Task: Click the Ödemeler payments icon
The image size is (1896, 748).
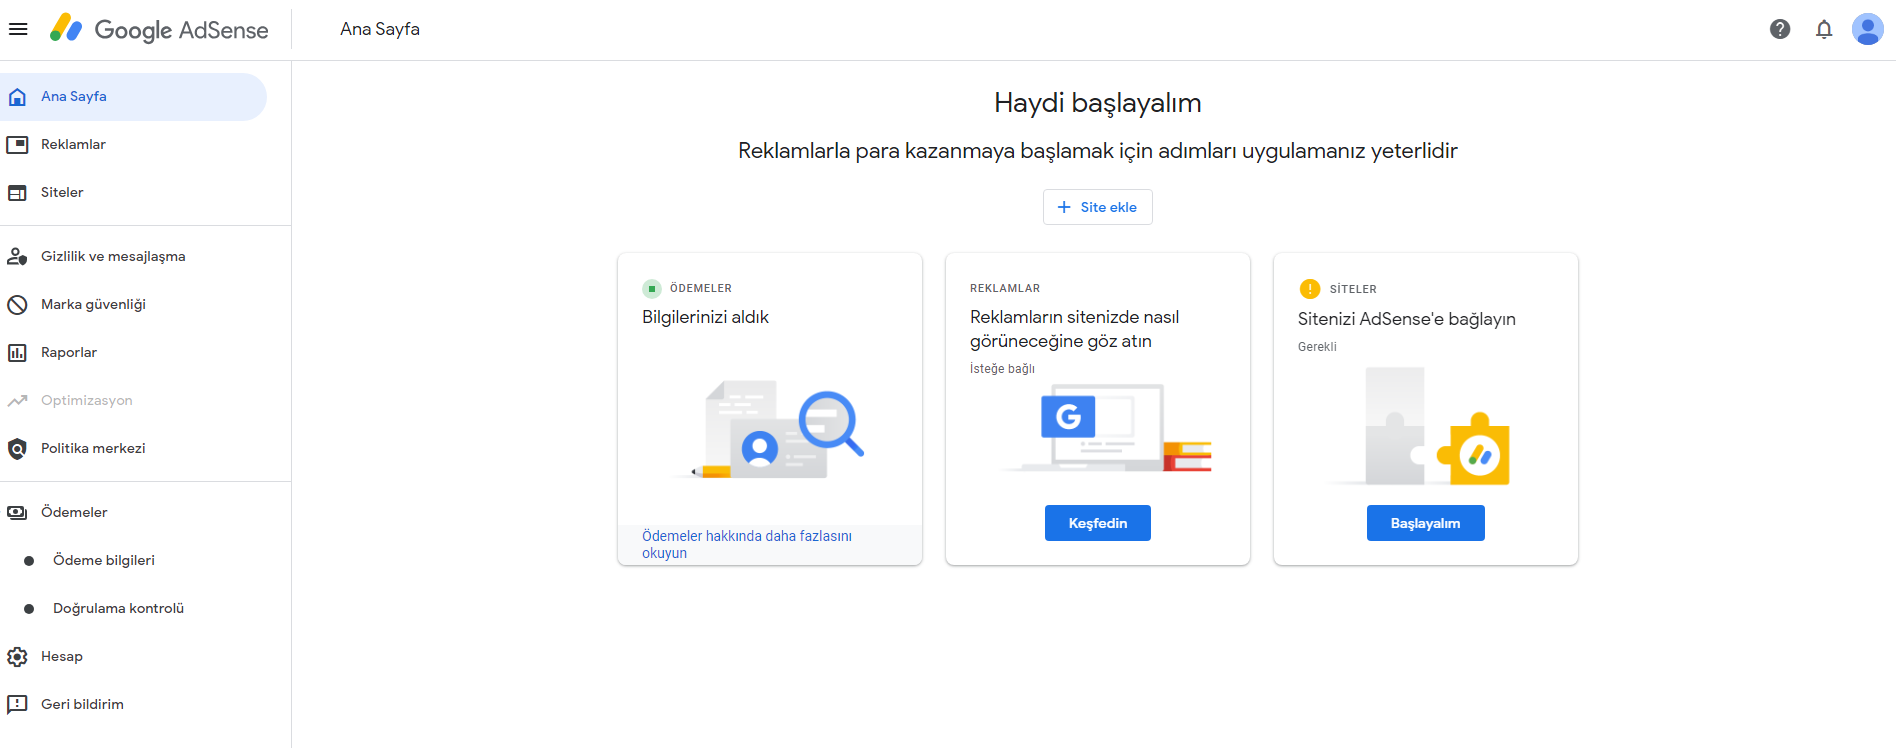Action: click(17, 513)
